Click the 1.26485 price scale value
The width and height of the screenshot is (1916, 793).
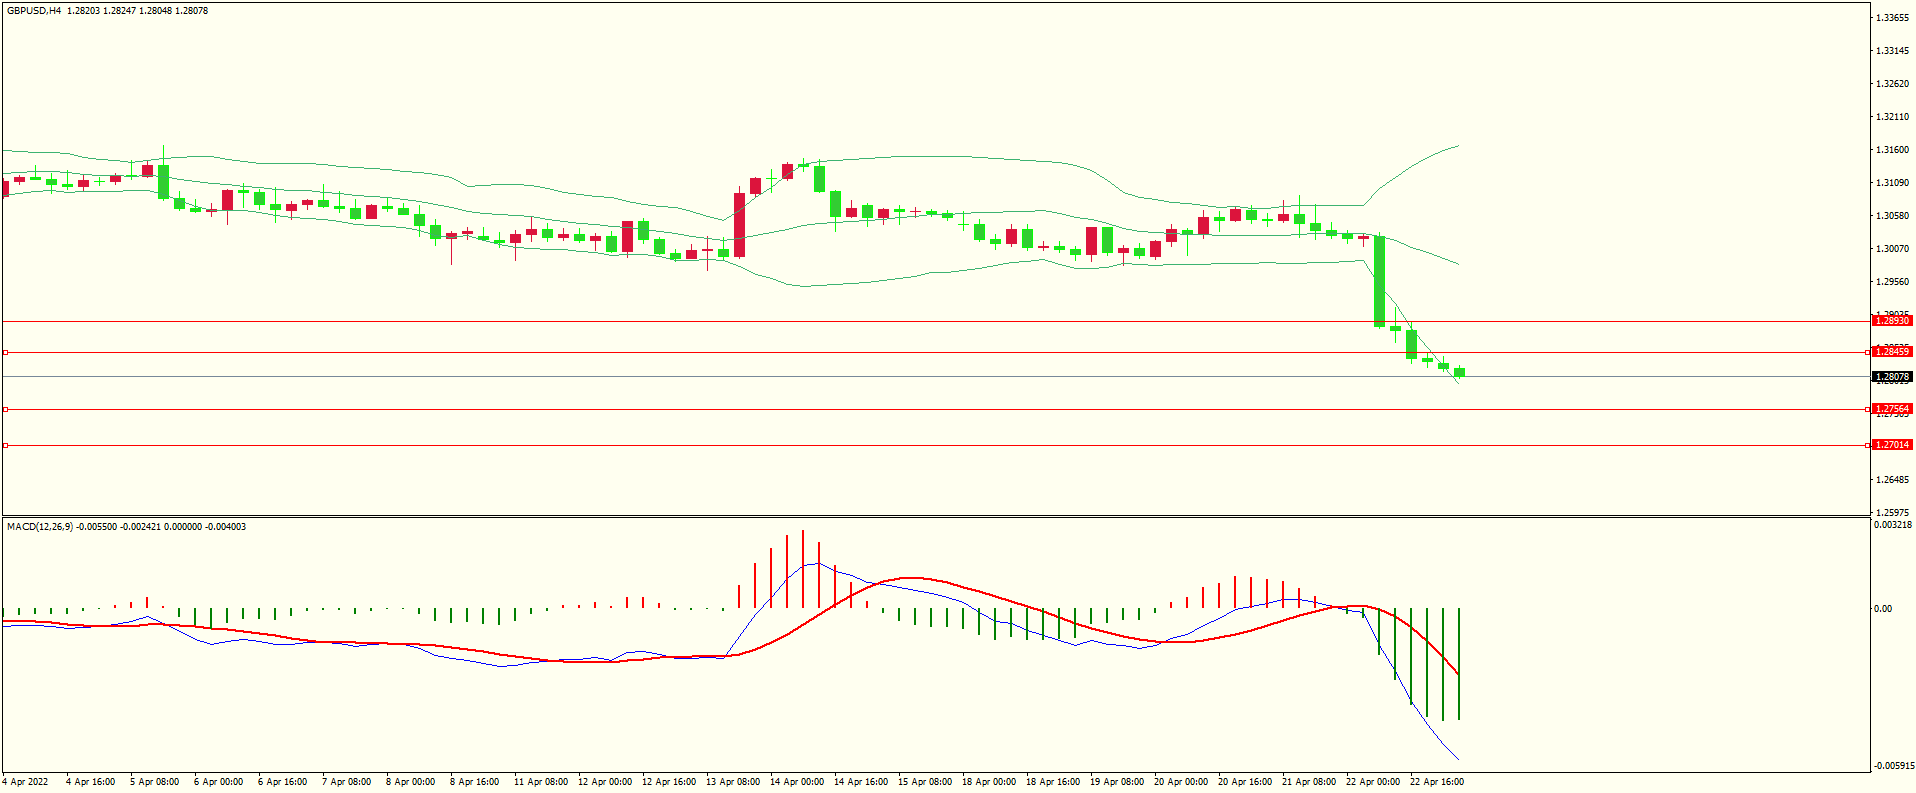click(x=1892, y=480)
